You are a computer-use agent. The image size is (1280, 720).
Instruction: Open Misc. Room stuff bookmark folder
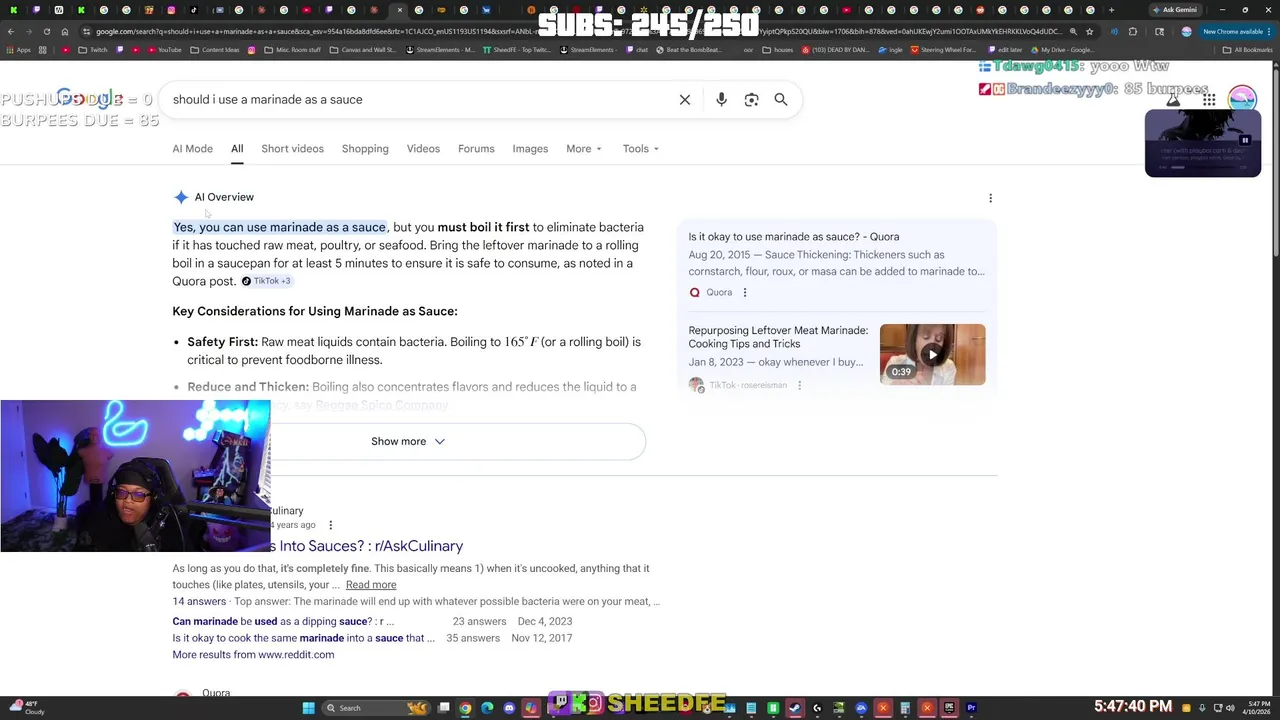292,50
